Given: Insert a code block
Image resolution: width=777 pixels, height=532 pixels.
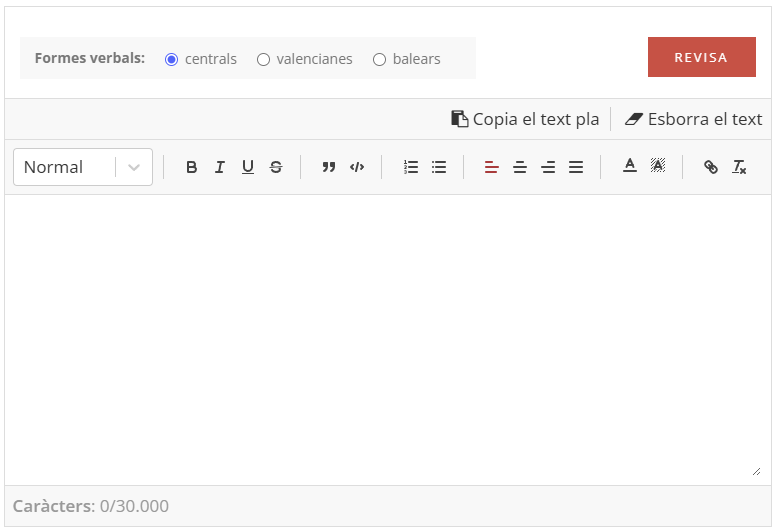Looking at the screenshot, I should (x=357, y=167).
